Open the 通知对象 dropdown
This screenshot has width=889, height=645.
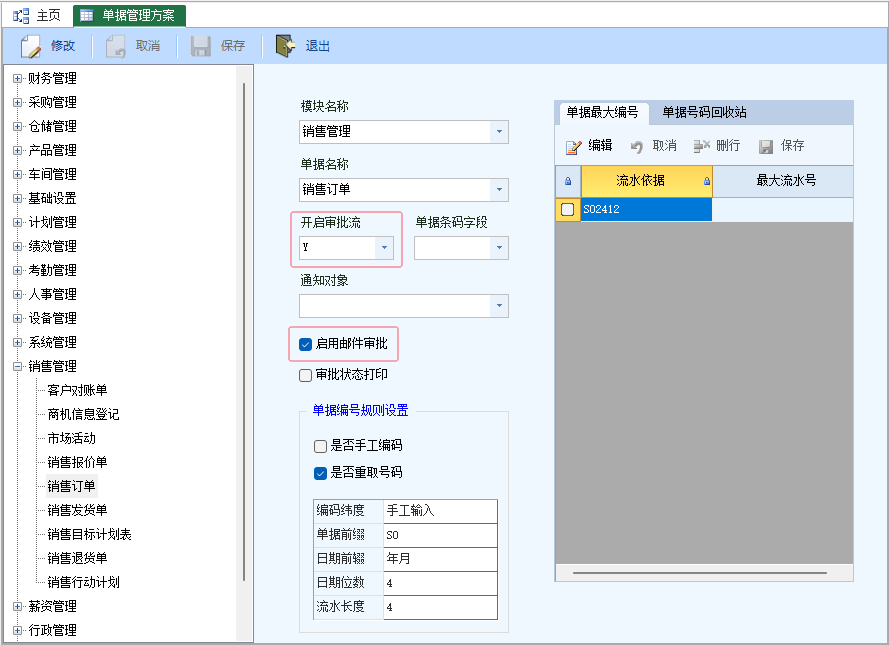pos(499,305)
